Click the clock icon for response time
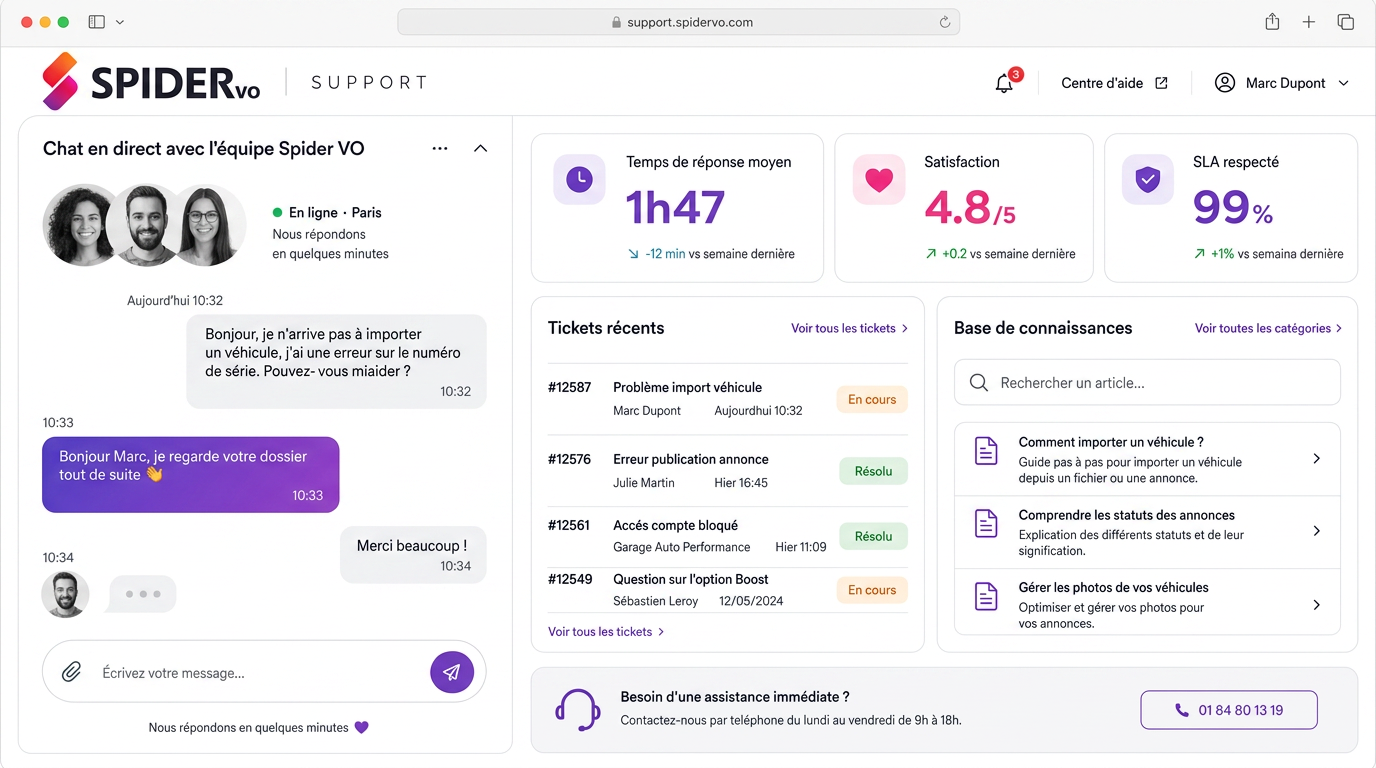 579,180
